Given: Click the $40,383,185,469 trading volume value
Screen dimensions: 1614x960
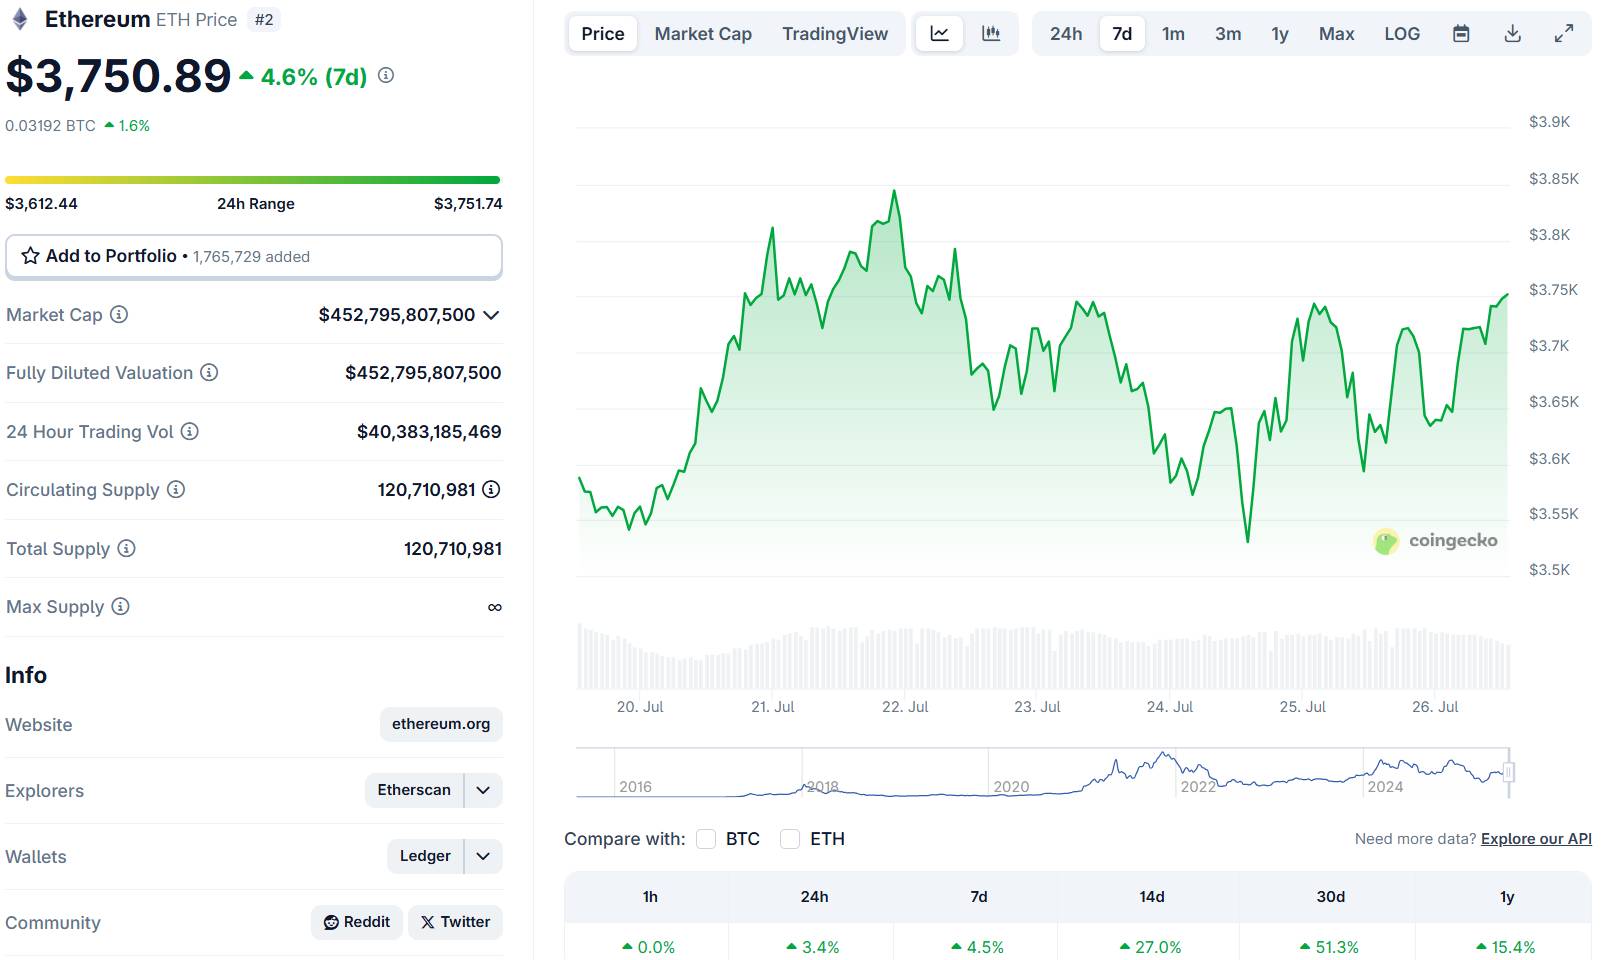Looking at the screenshot, I should tap(429, 431).
